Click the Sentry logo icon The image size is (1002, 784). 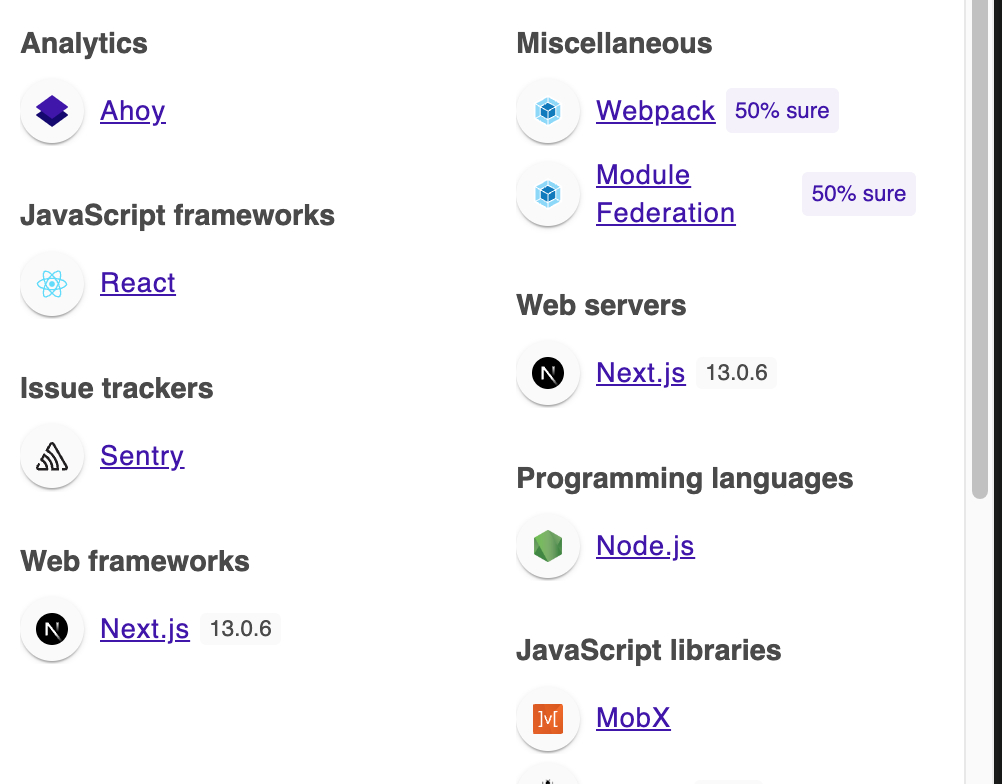[52, 456]
